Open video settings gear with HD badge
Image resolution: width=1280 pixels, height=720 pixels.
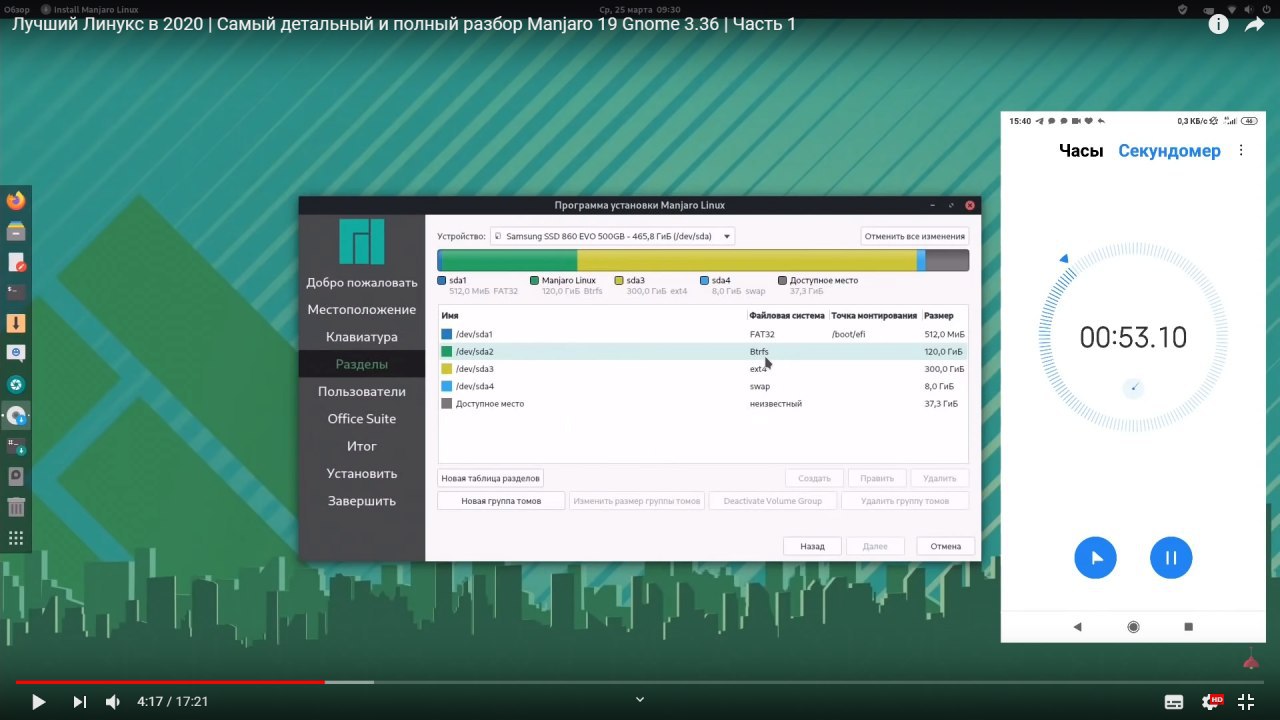tap(1211, 702)
